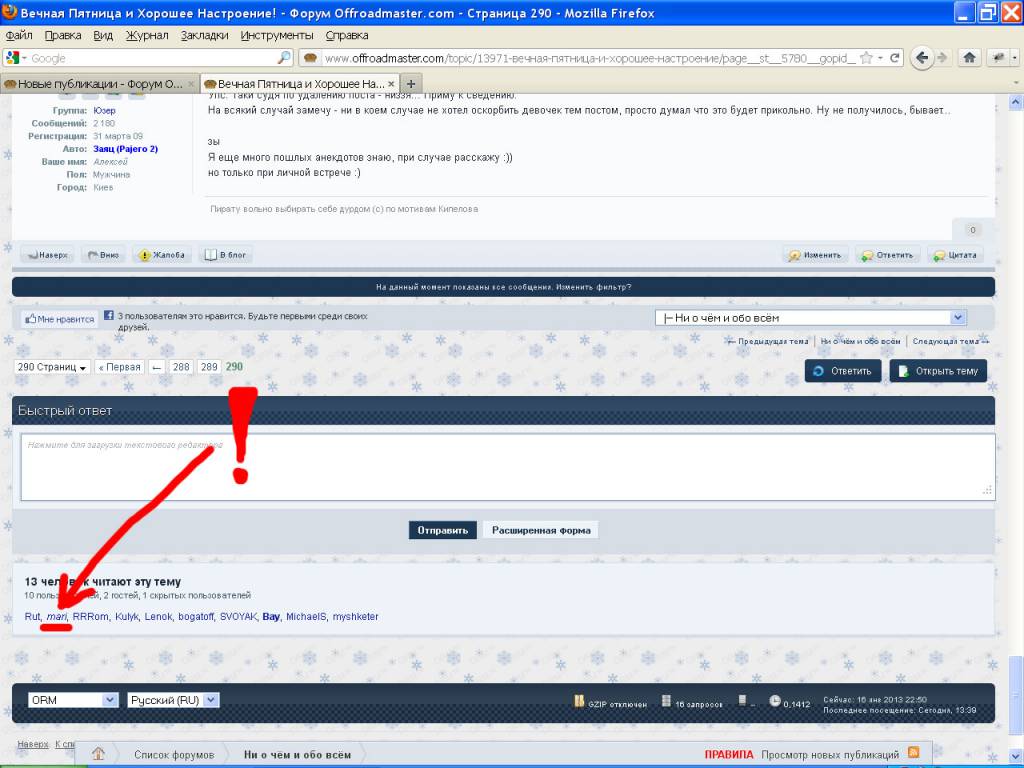Viewport: 1024px width, 768px height.
Task: Click the search magnifier in Google box
Action: (284, 58)
